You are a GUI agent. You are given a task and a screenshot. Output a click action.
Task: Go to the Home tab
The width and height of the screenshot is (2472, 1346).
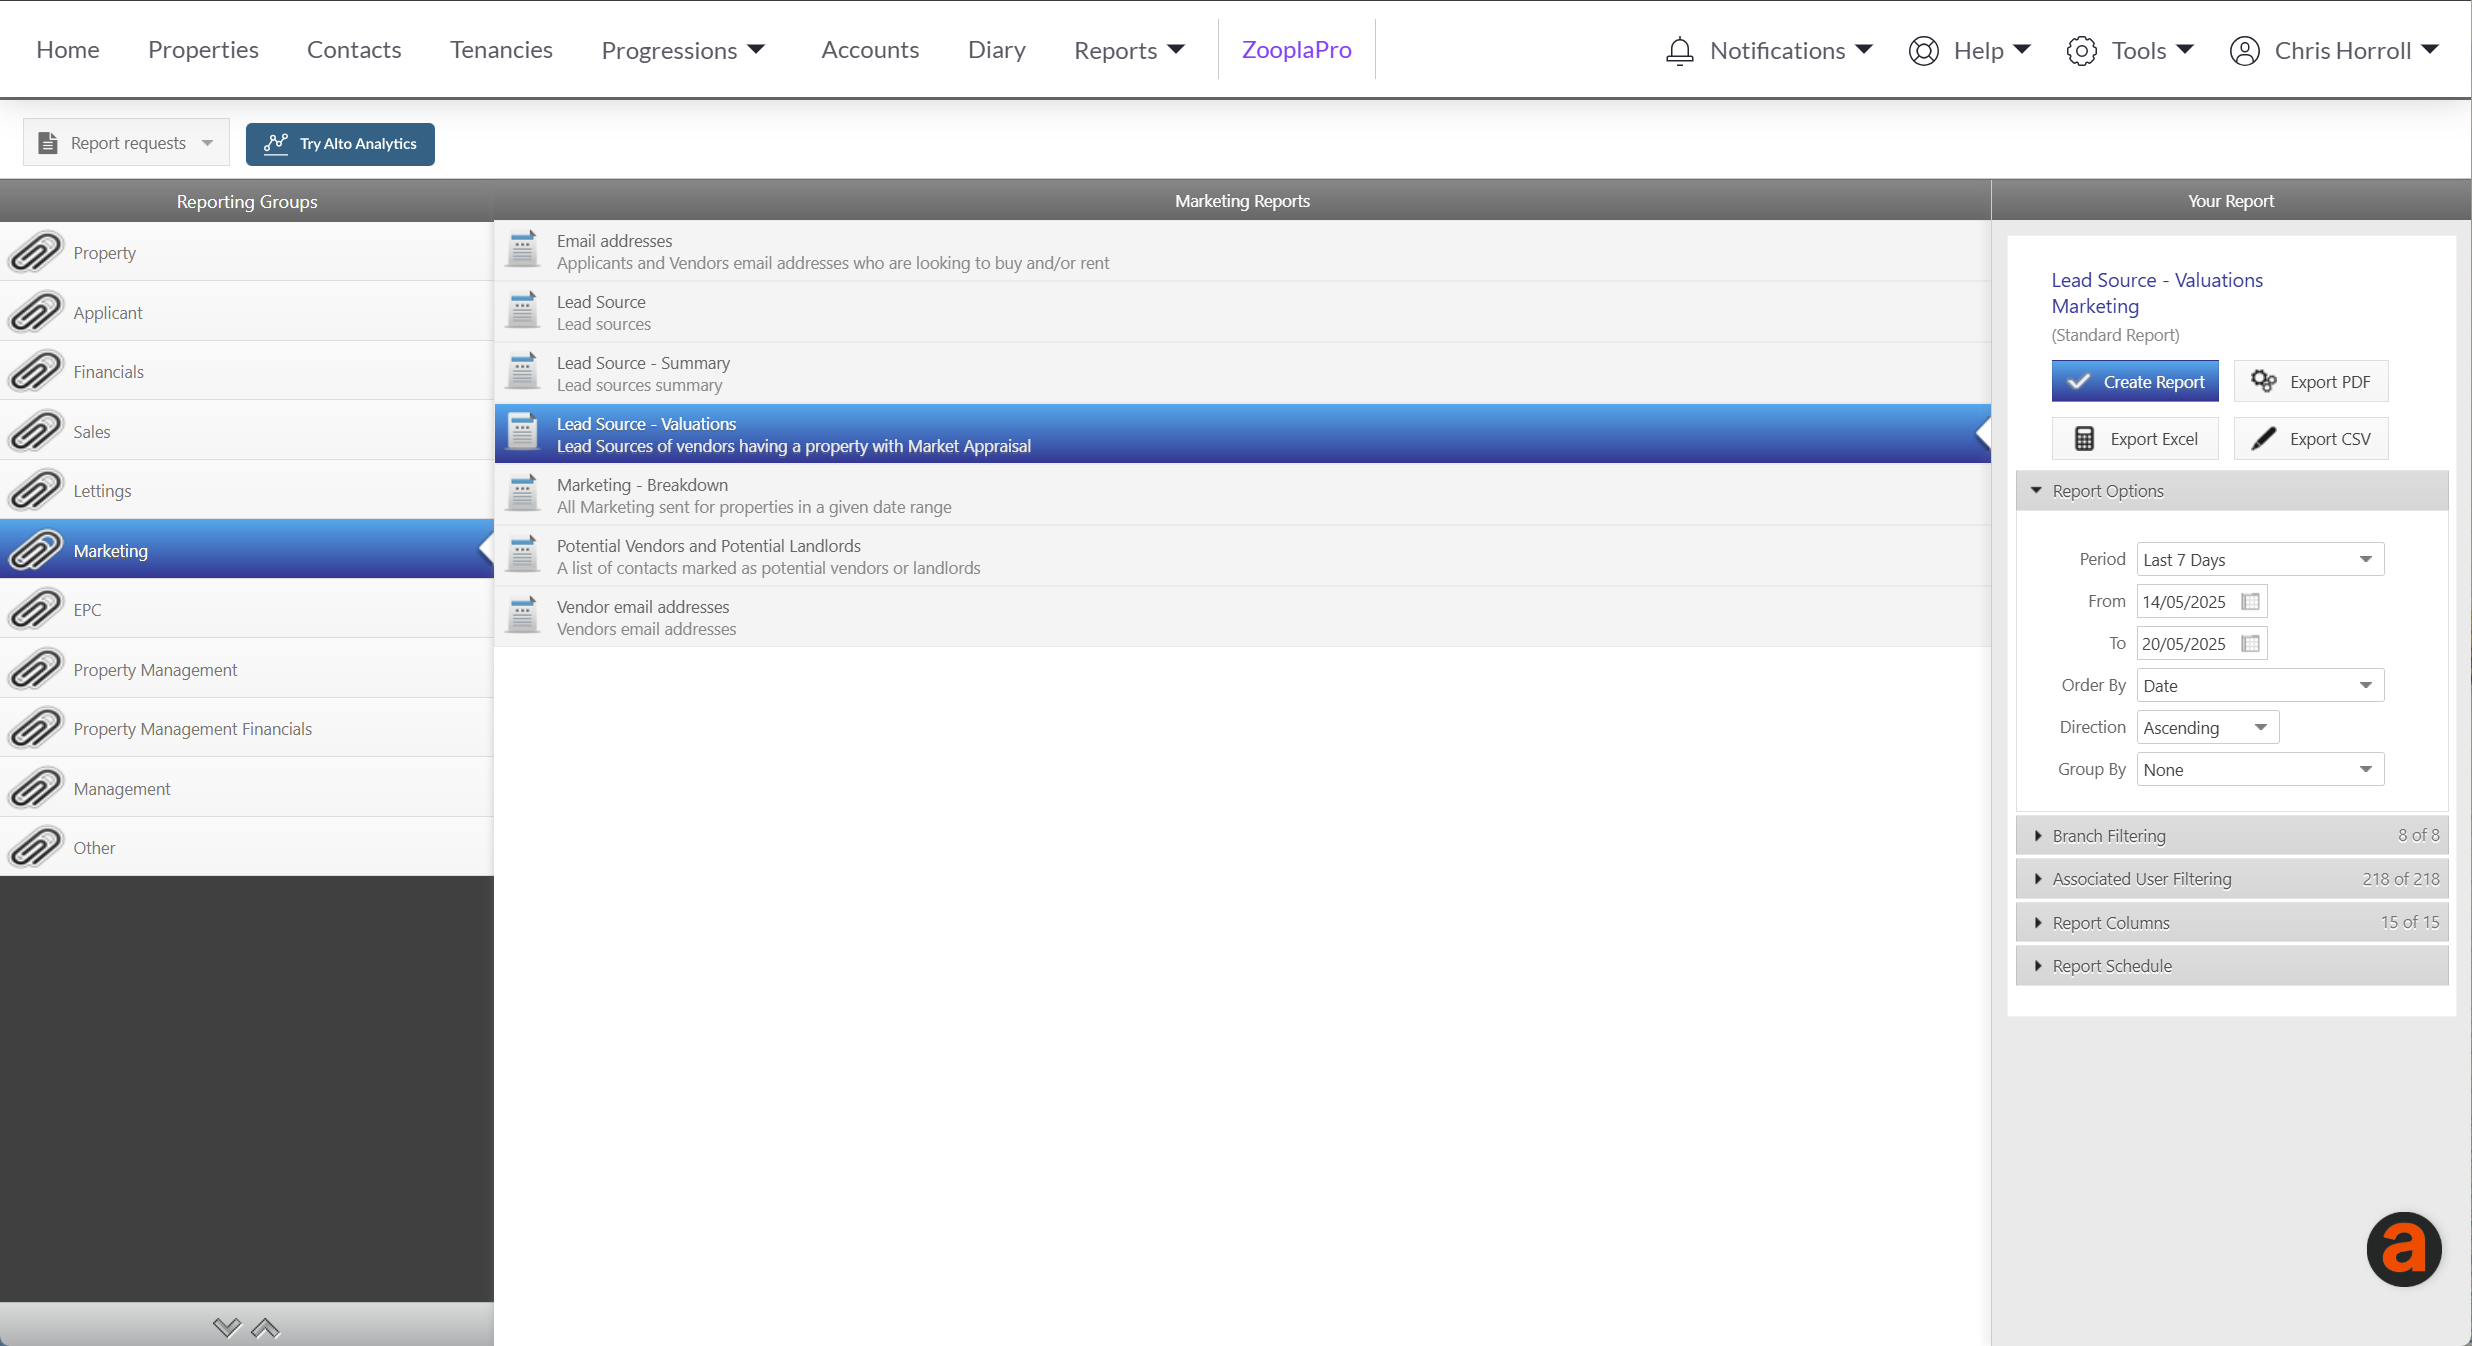[x=68, y=49]
